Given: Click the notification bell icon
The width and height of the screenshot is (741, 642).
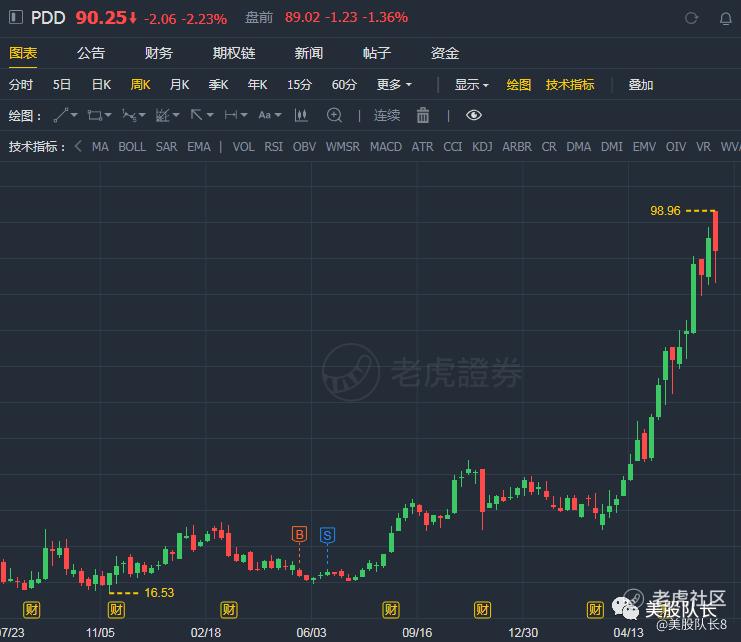Looking at the screenshot, I should [x=726, y=18].
